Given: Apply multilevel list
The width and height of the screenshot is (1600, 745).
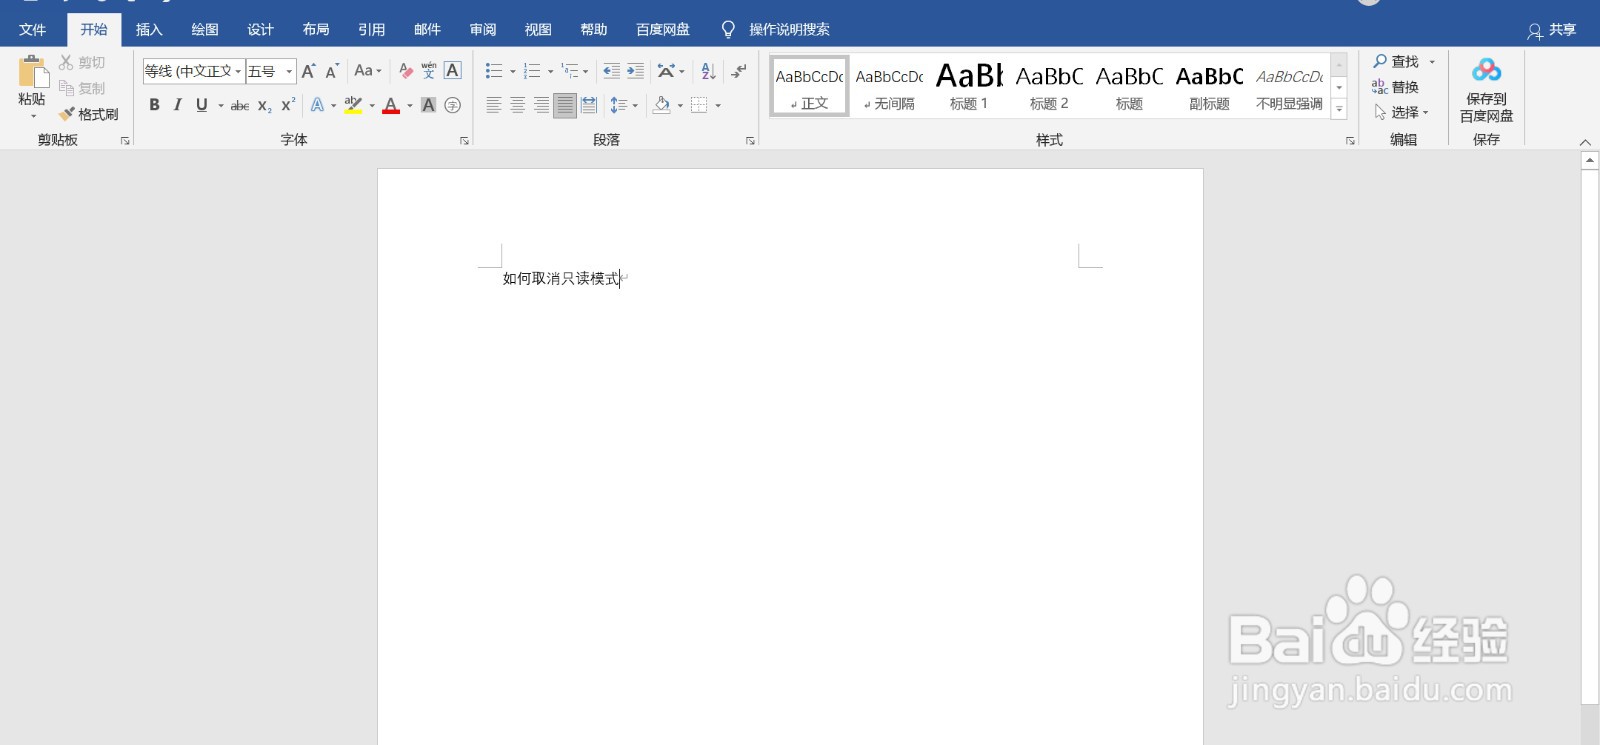Looking at the screenshot, I should point(570,71).
